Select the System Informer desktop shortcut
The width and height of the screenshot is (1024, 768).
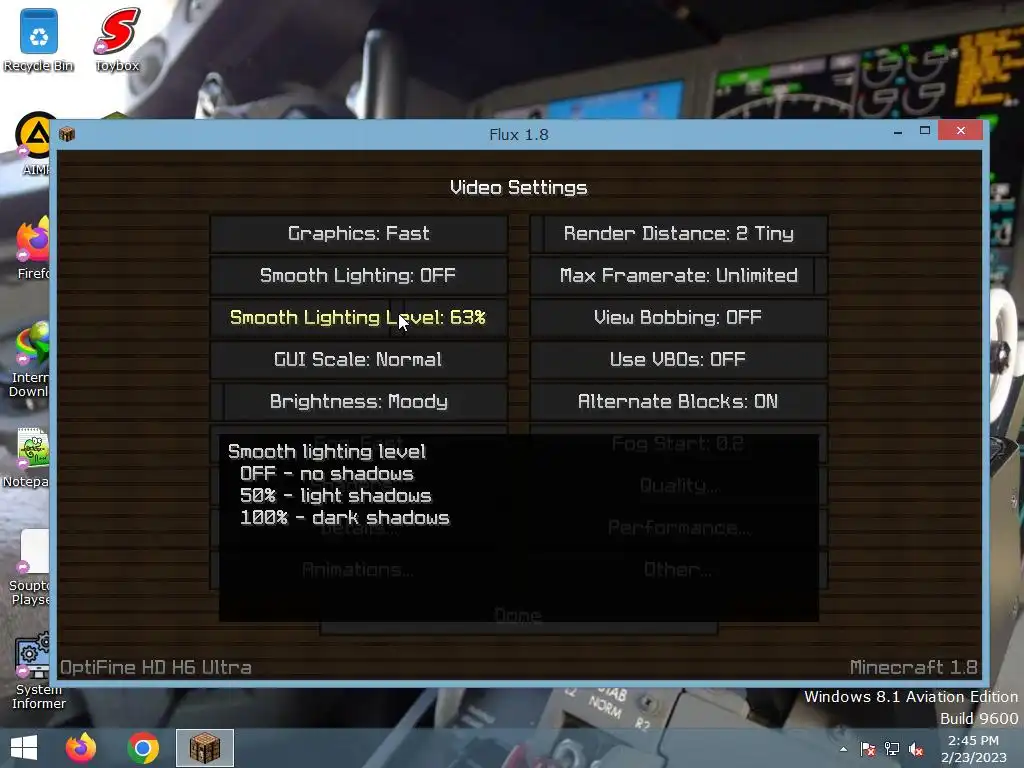[x=39, y=671]
